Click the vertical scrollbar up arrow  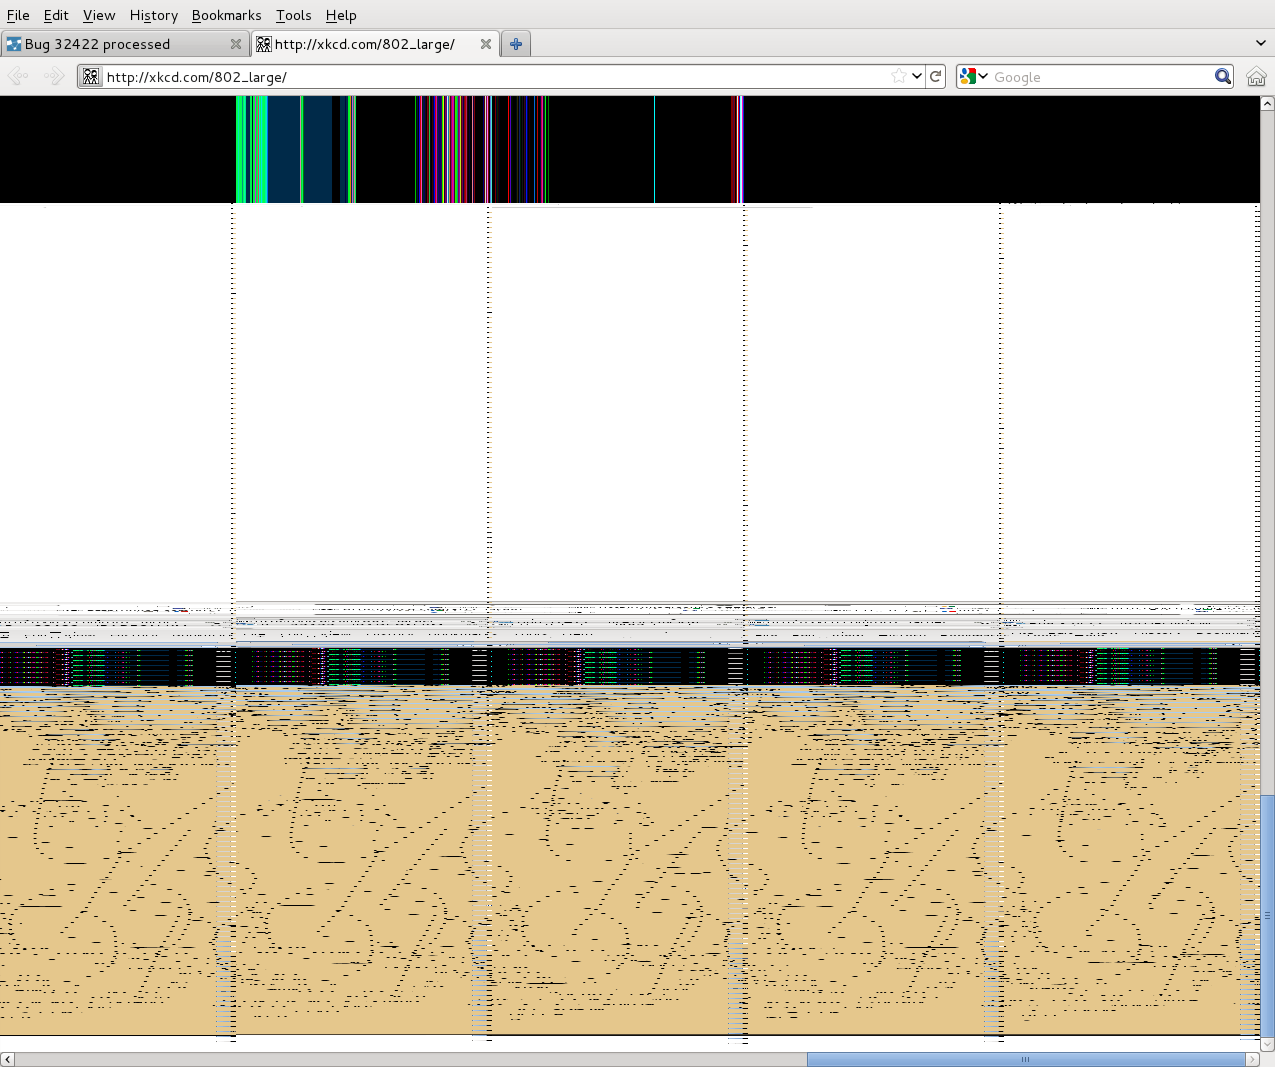pyautogui.click(x=1267, y=103)
